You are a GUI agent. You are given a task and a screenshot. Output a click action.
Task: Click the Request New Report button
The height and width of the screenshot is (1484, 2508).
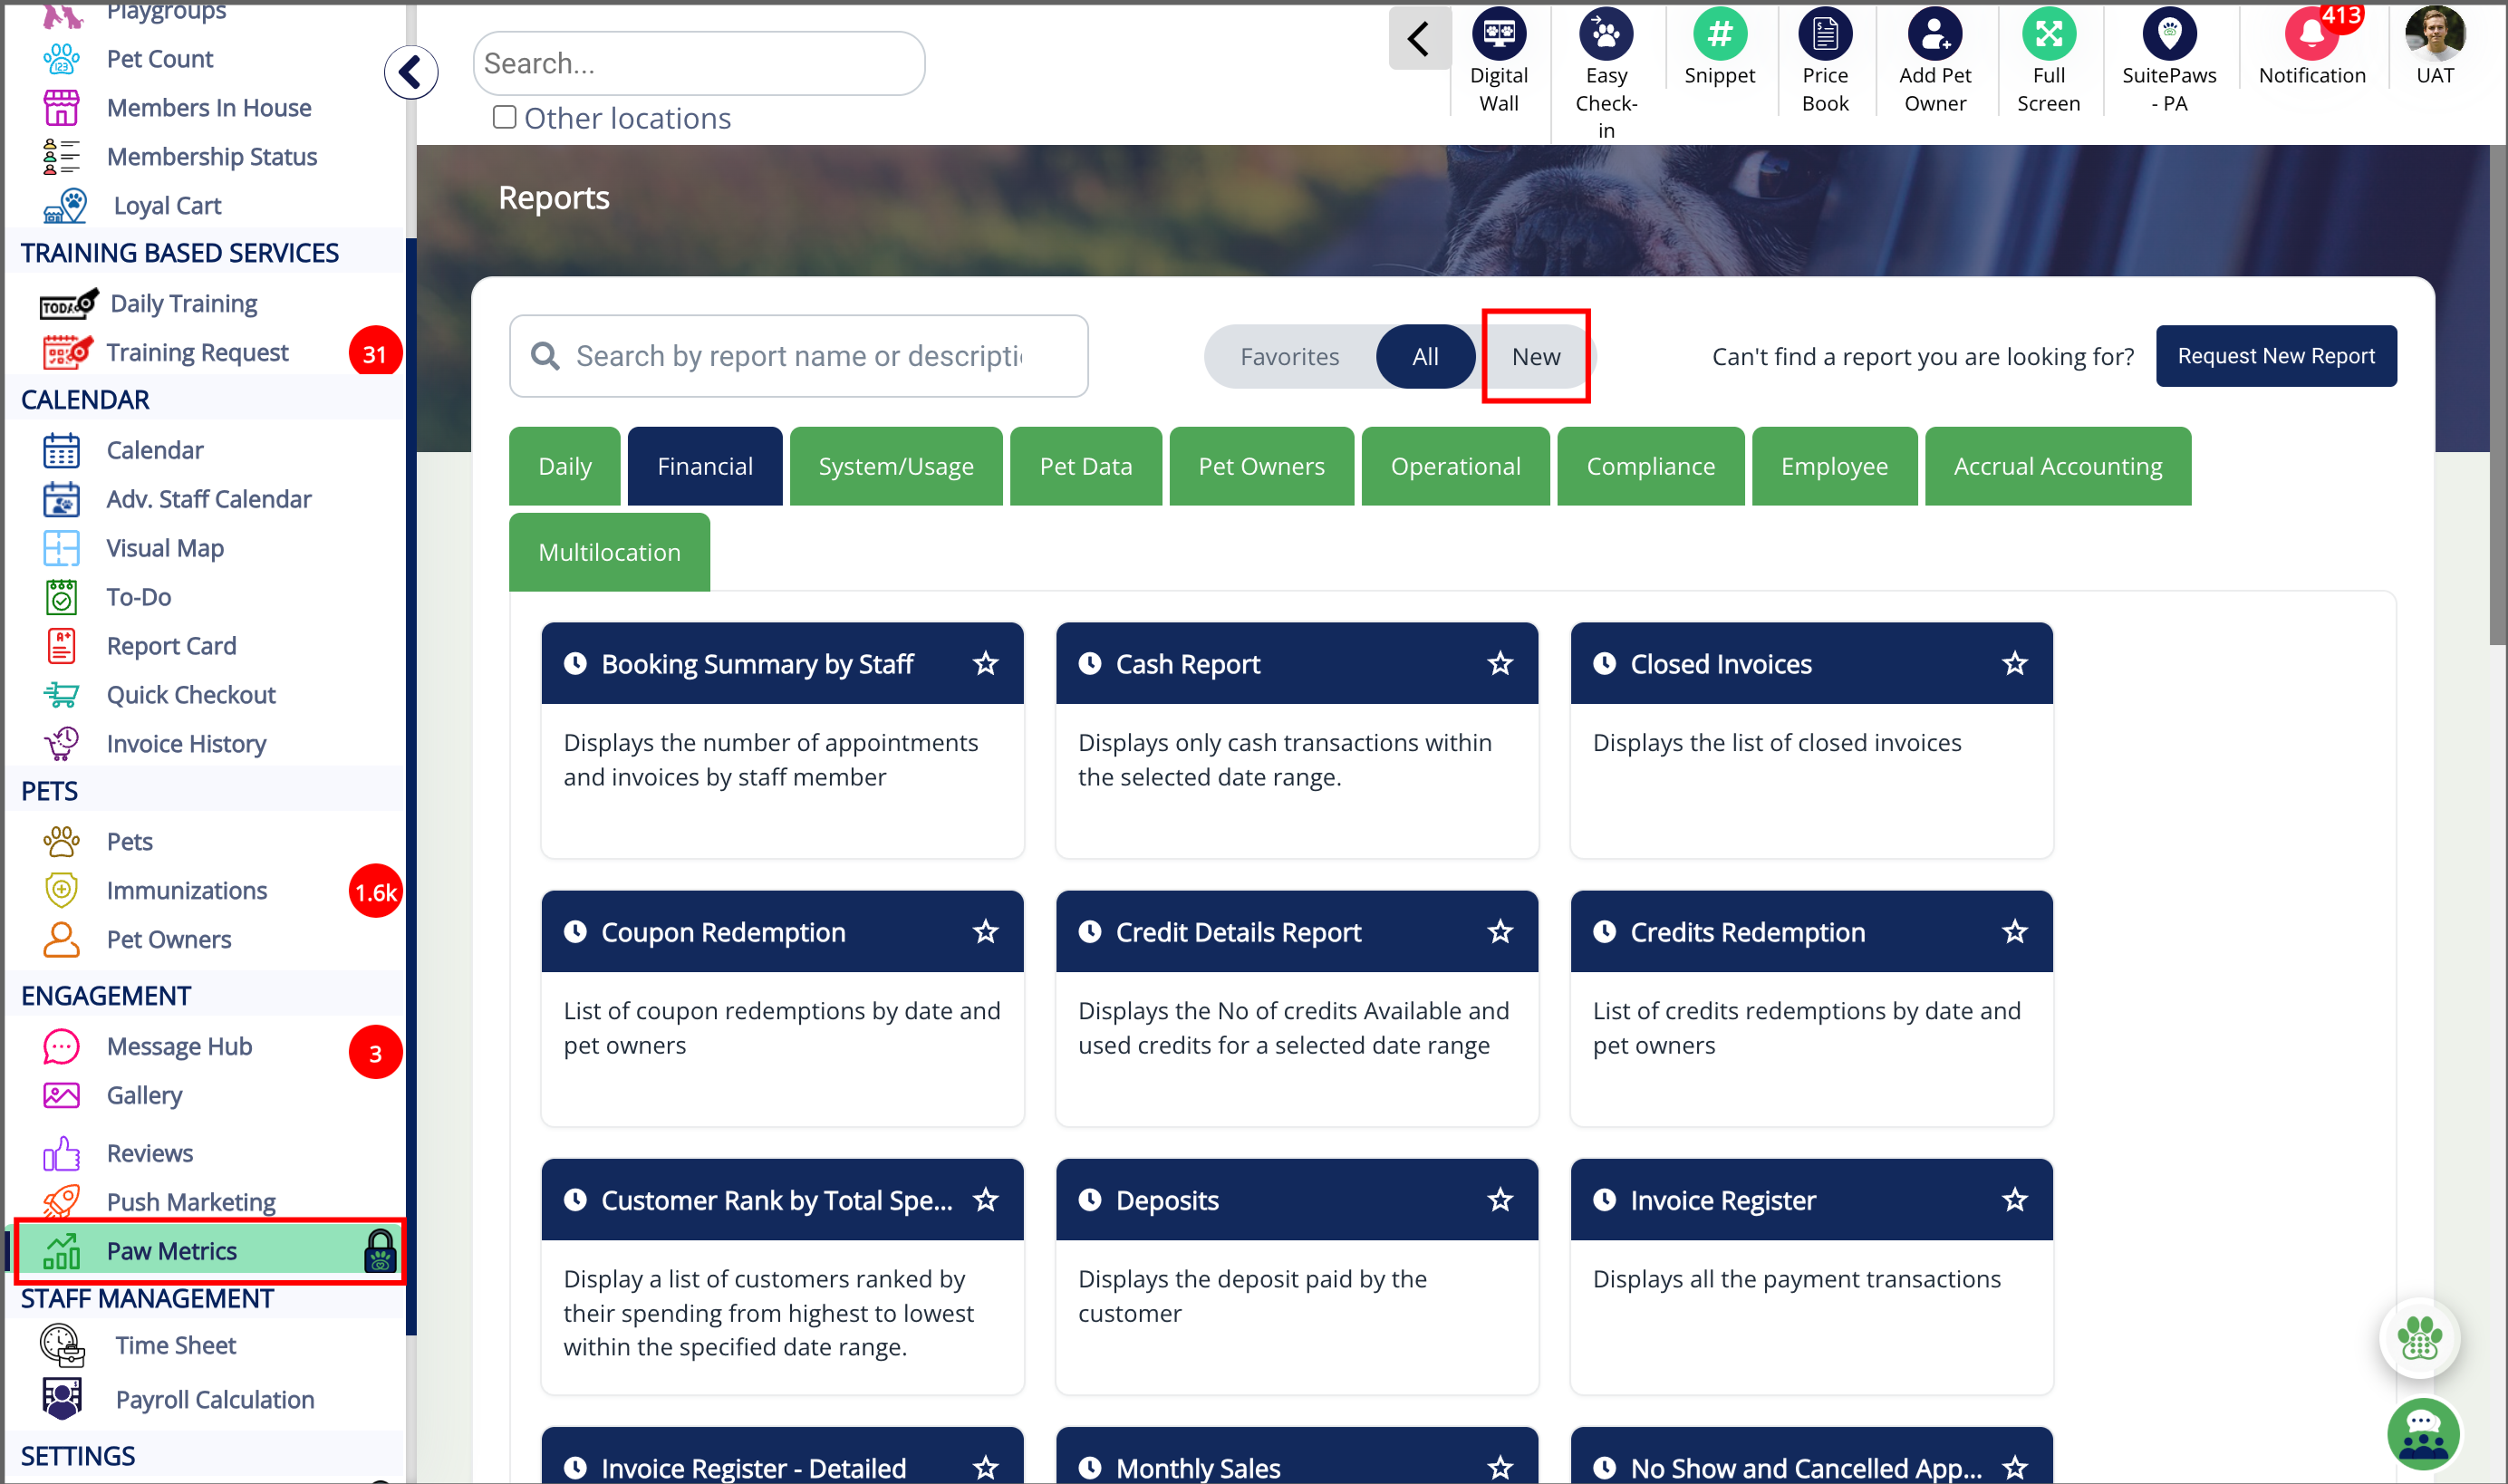click(2275, 356)
